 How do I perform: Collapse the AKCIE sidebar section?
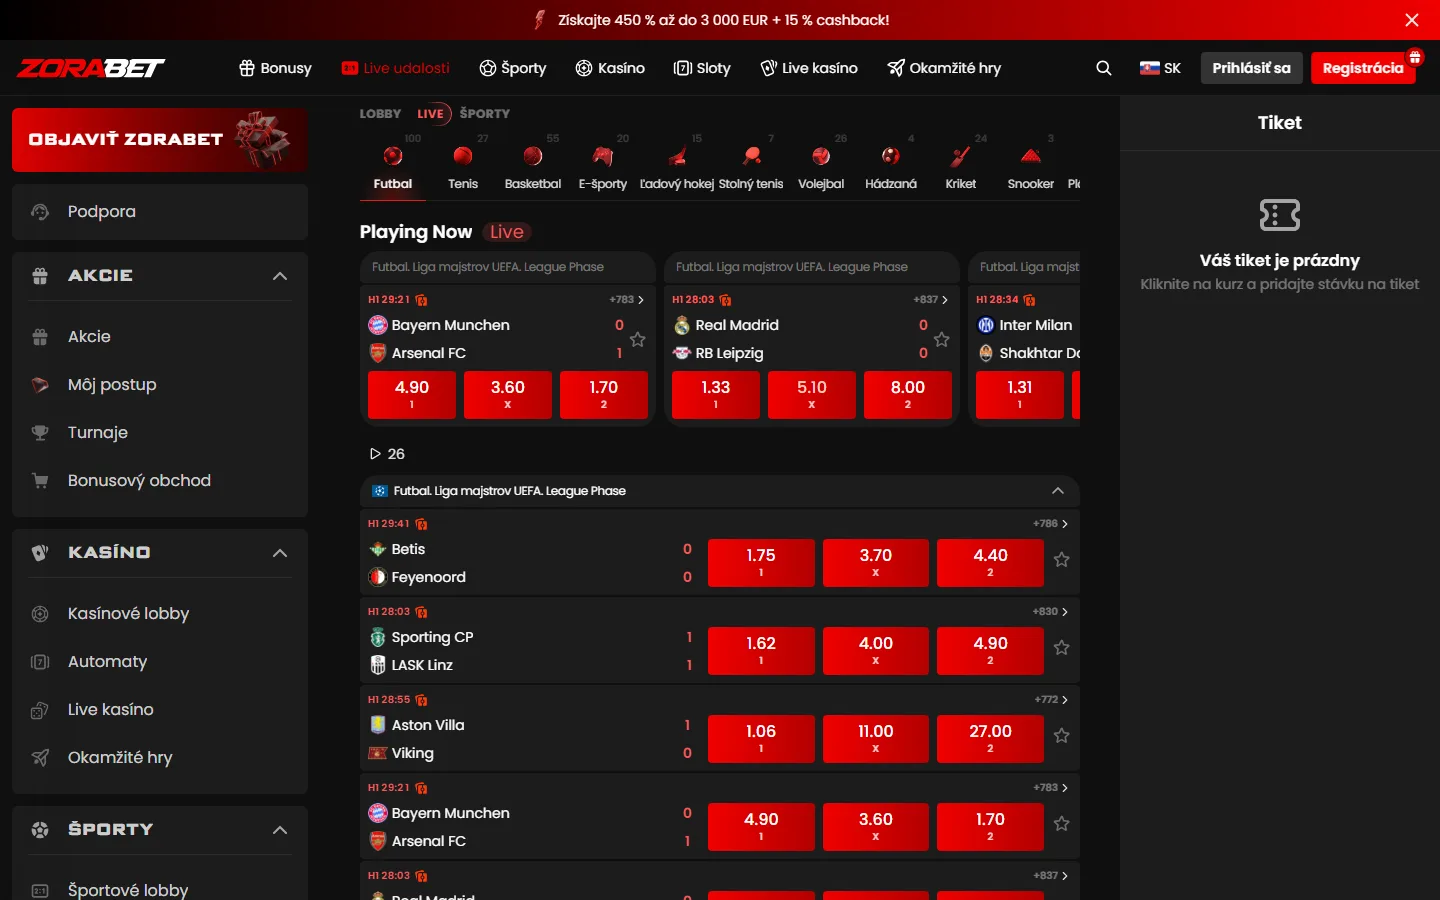click(280, 276)
